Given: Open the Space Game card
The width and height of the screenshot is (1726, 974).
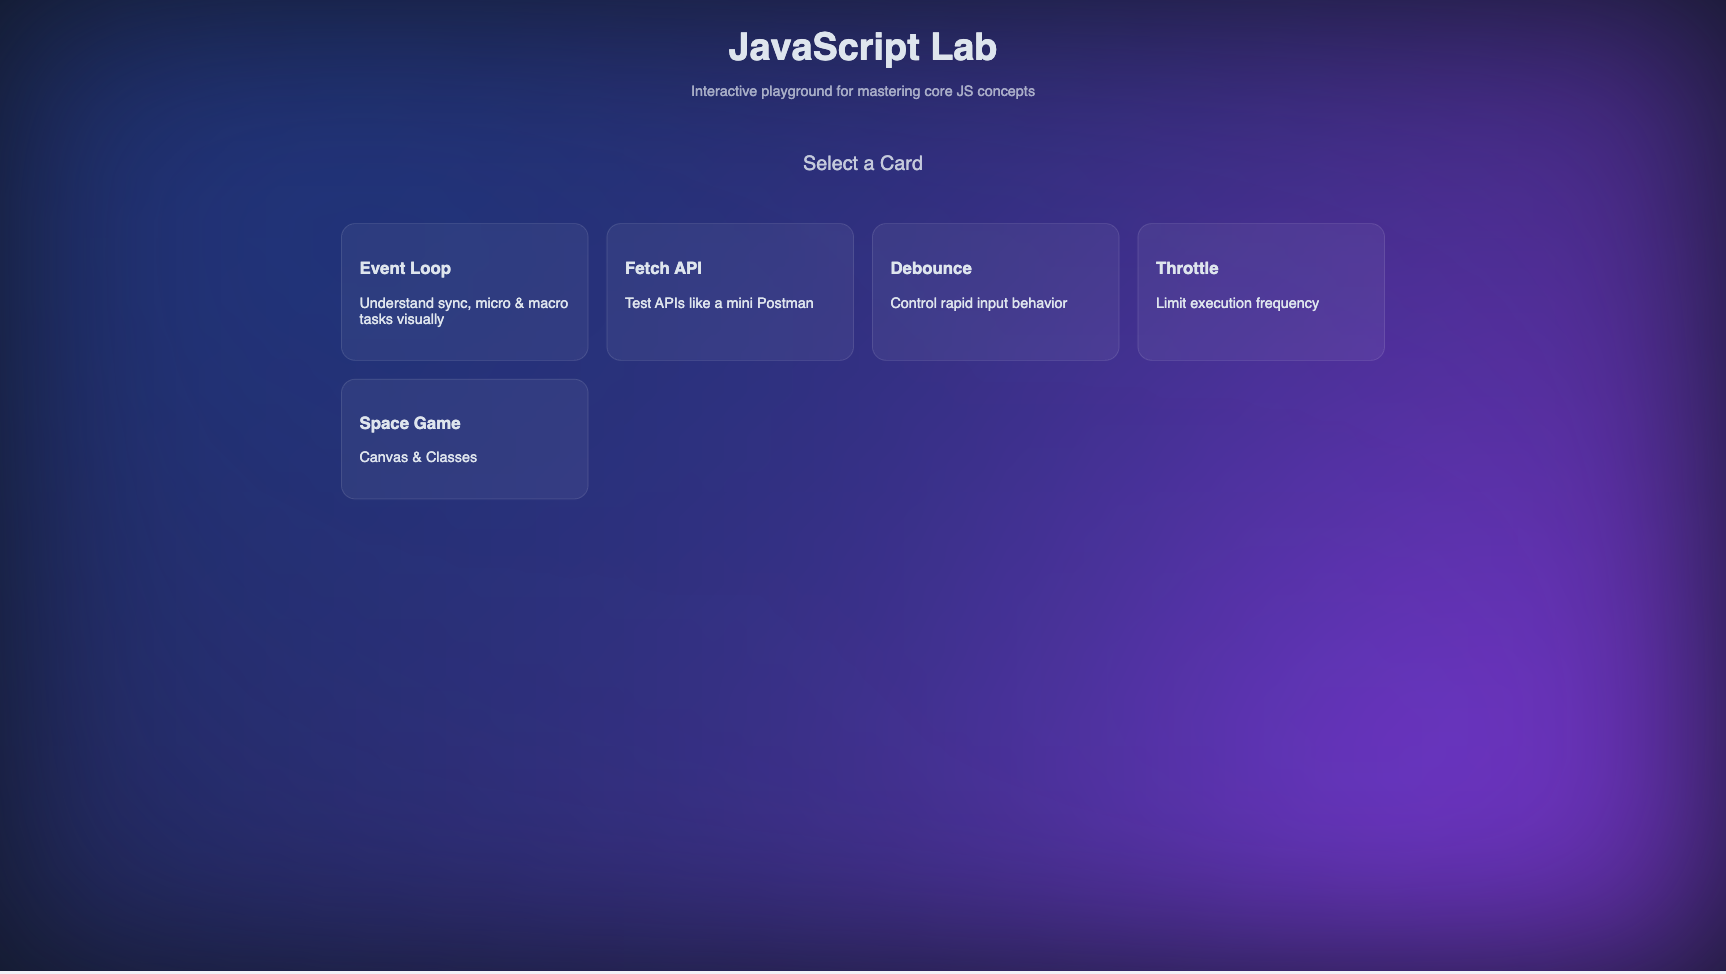Looking at the screenshot, I should coord(463,438).
